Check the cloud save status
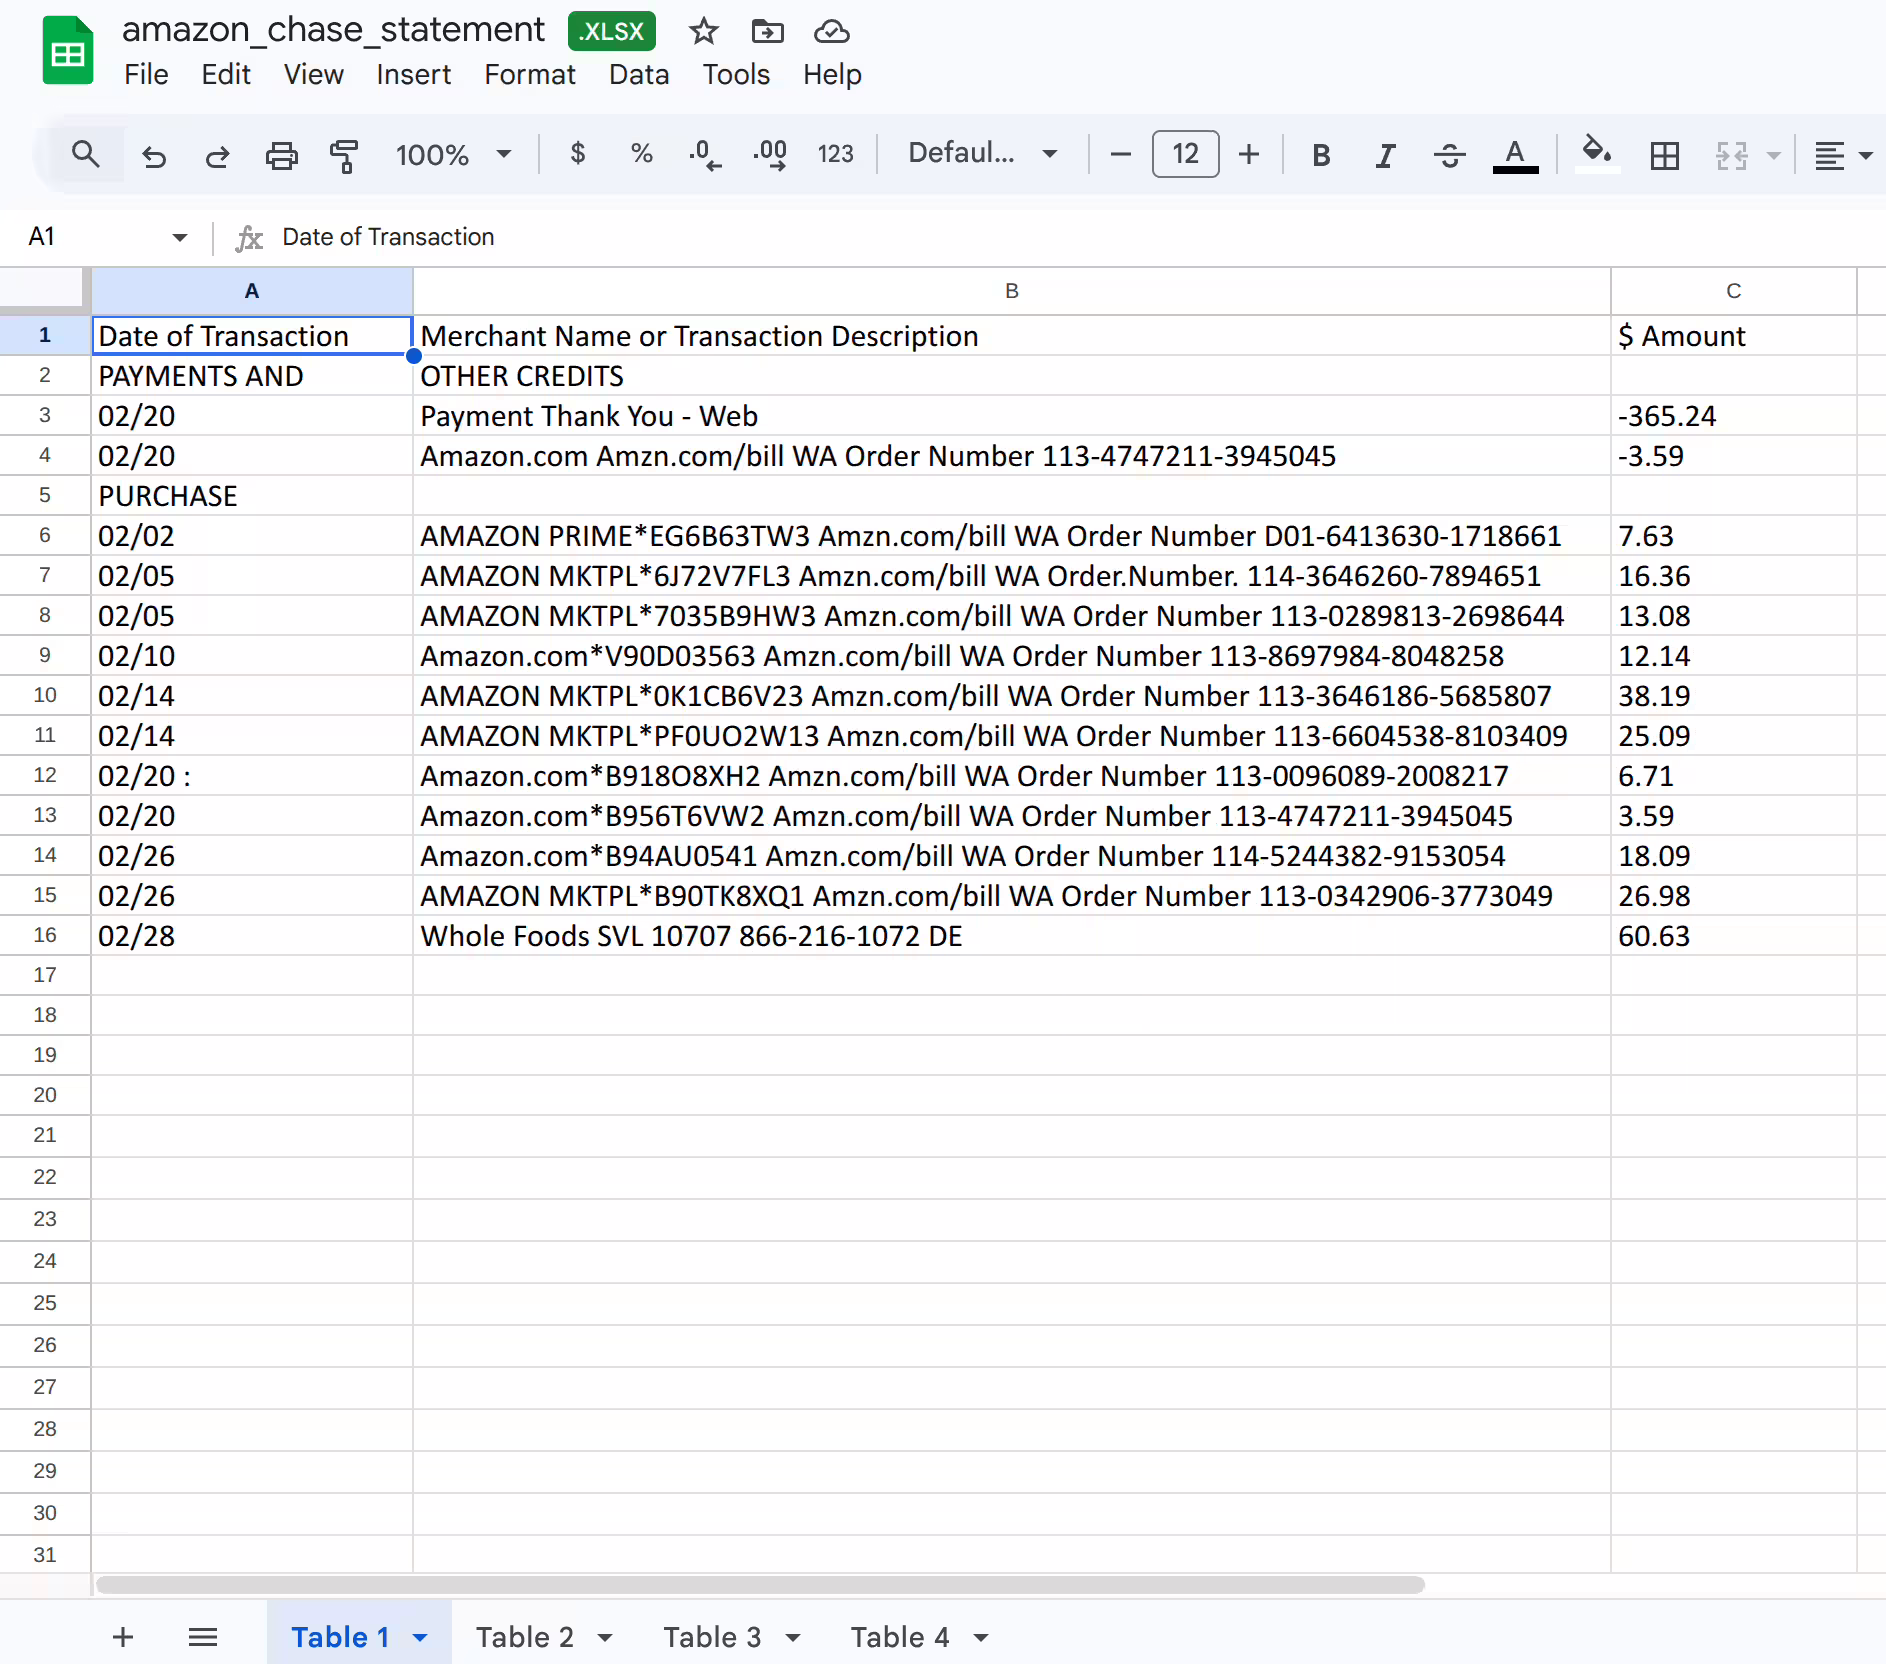The width and height of the screenshot is (1886, 1664). click(831, 31)
